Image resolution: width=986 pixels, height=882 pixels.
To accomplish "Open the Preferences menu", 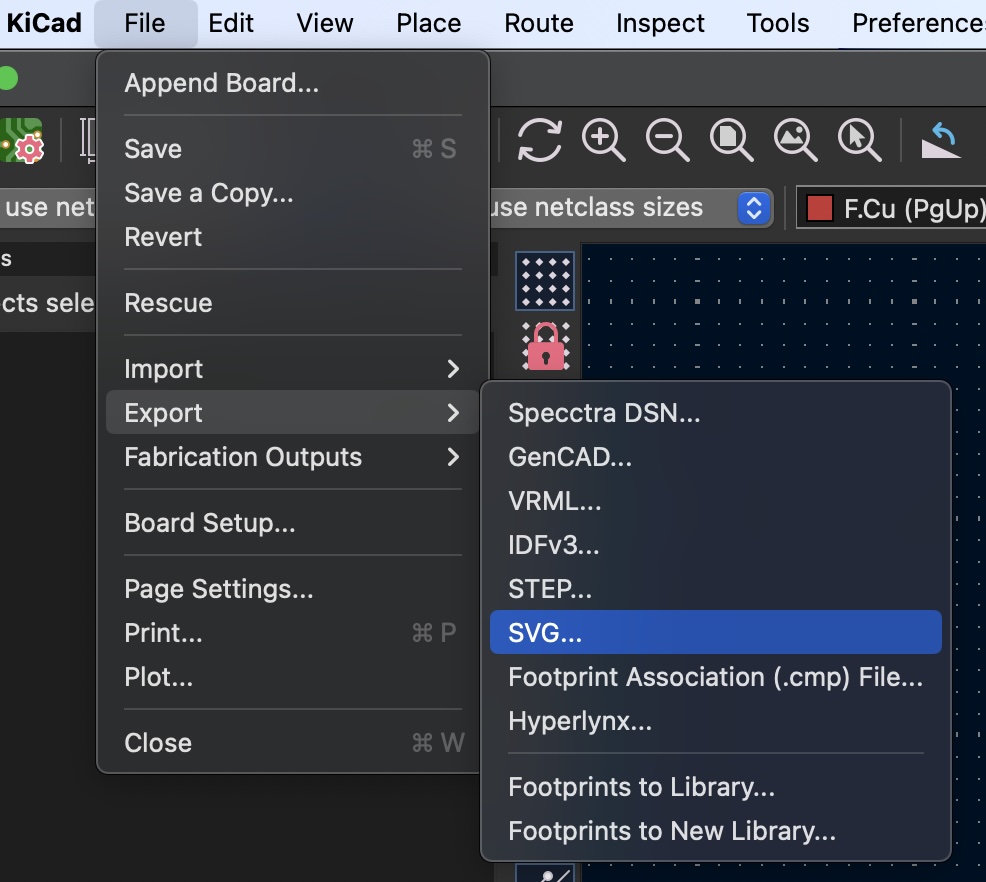I will point(918,23).
